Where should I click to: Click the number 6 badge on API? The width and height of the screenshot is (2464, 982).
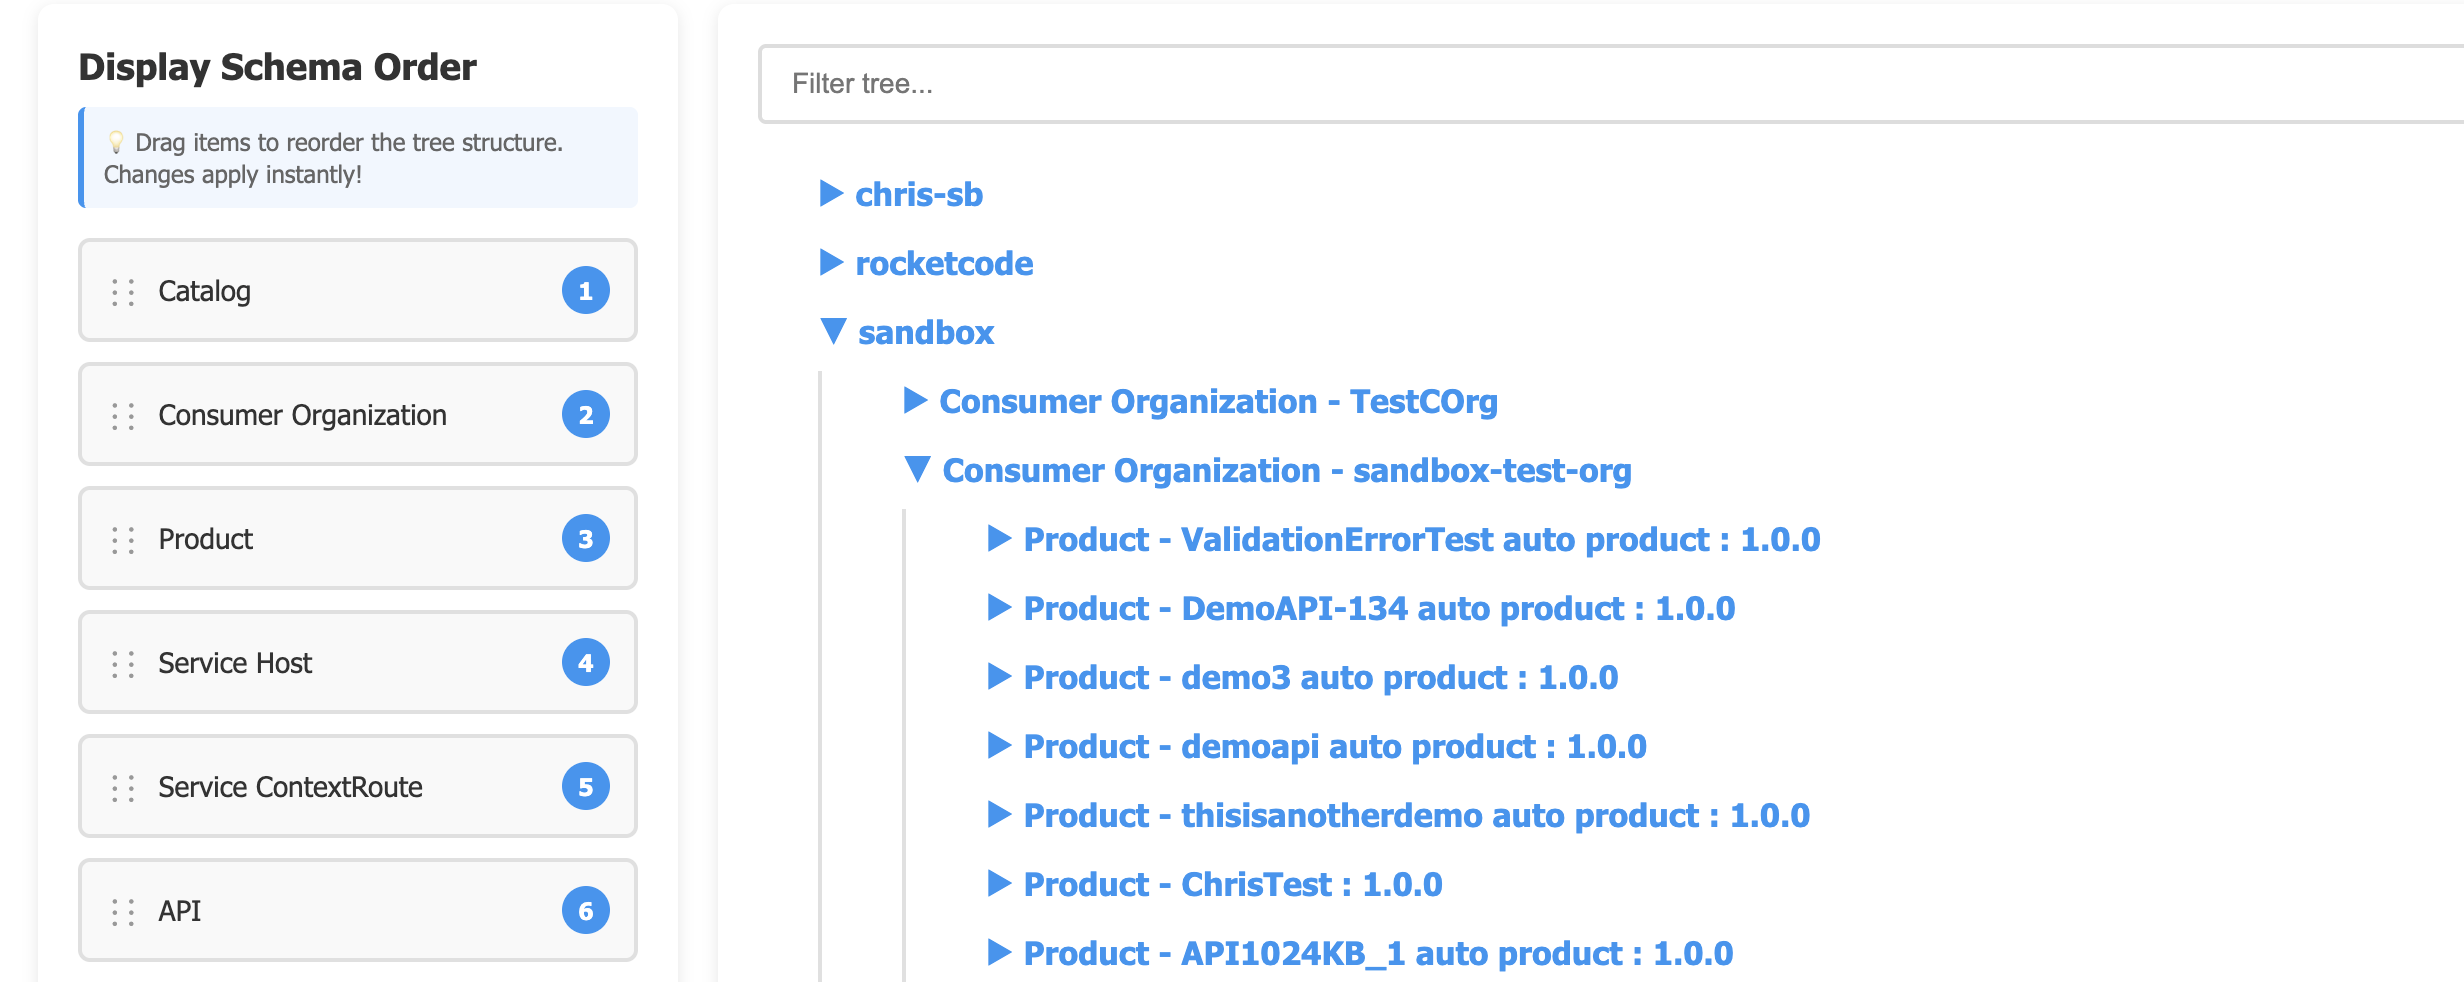pyautogui.click(x=585, y=911)
